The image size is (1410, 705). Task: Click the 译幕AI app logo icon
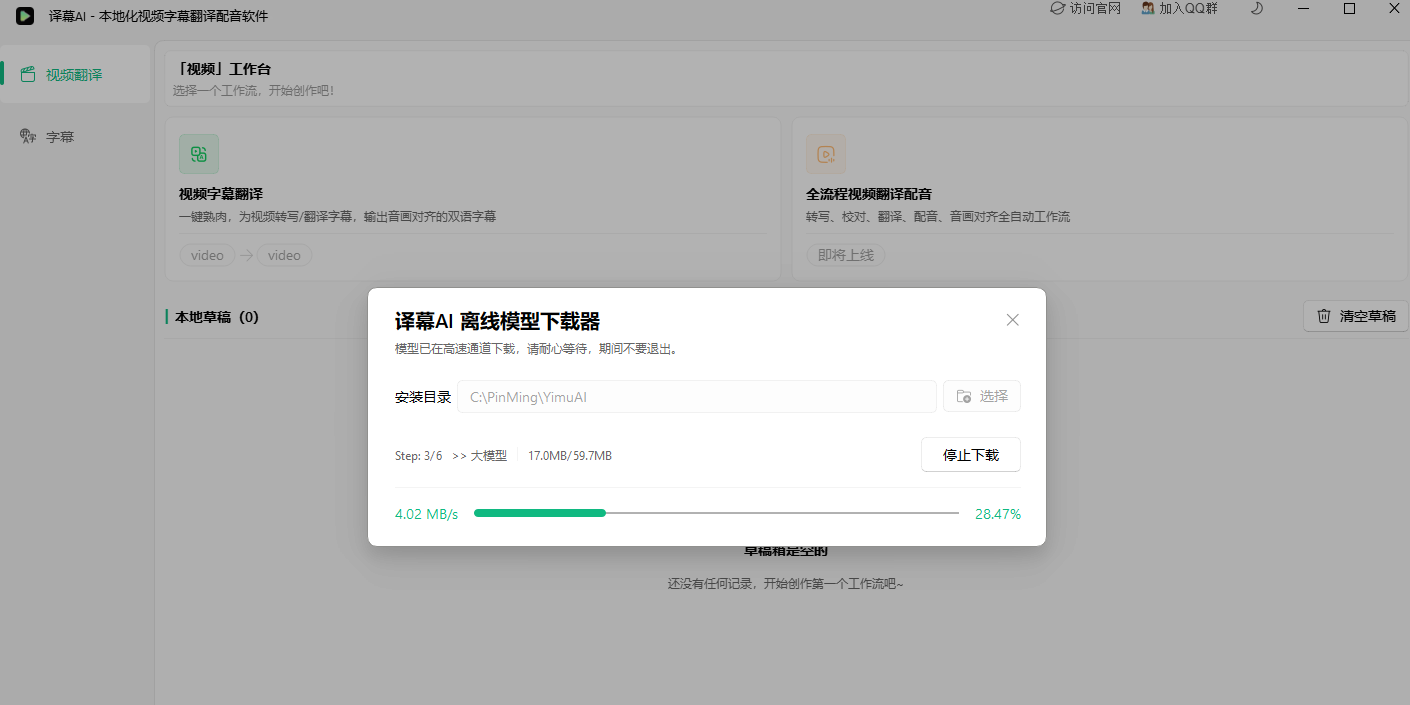[25, 16]
